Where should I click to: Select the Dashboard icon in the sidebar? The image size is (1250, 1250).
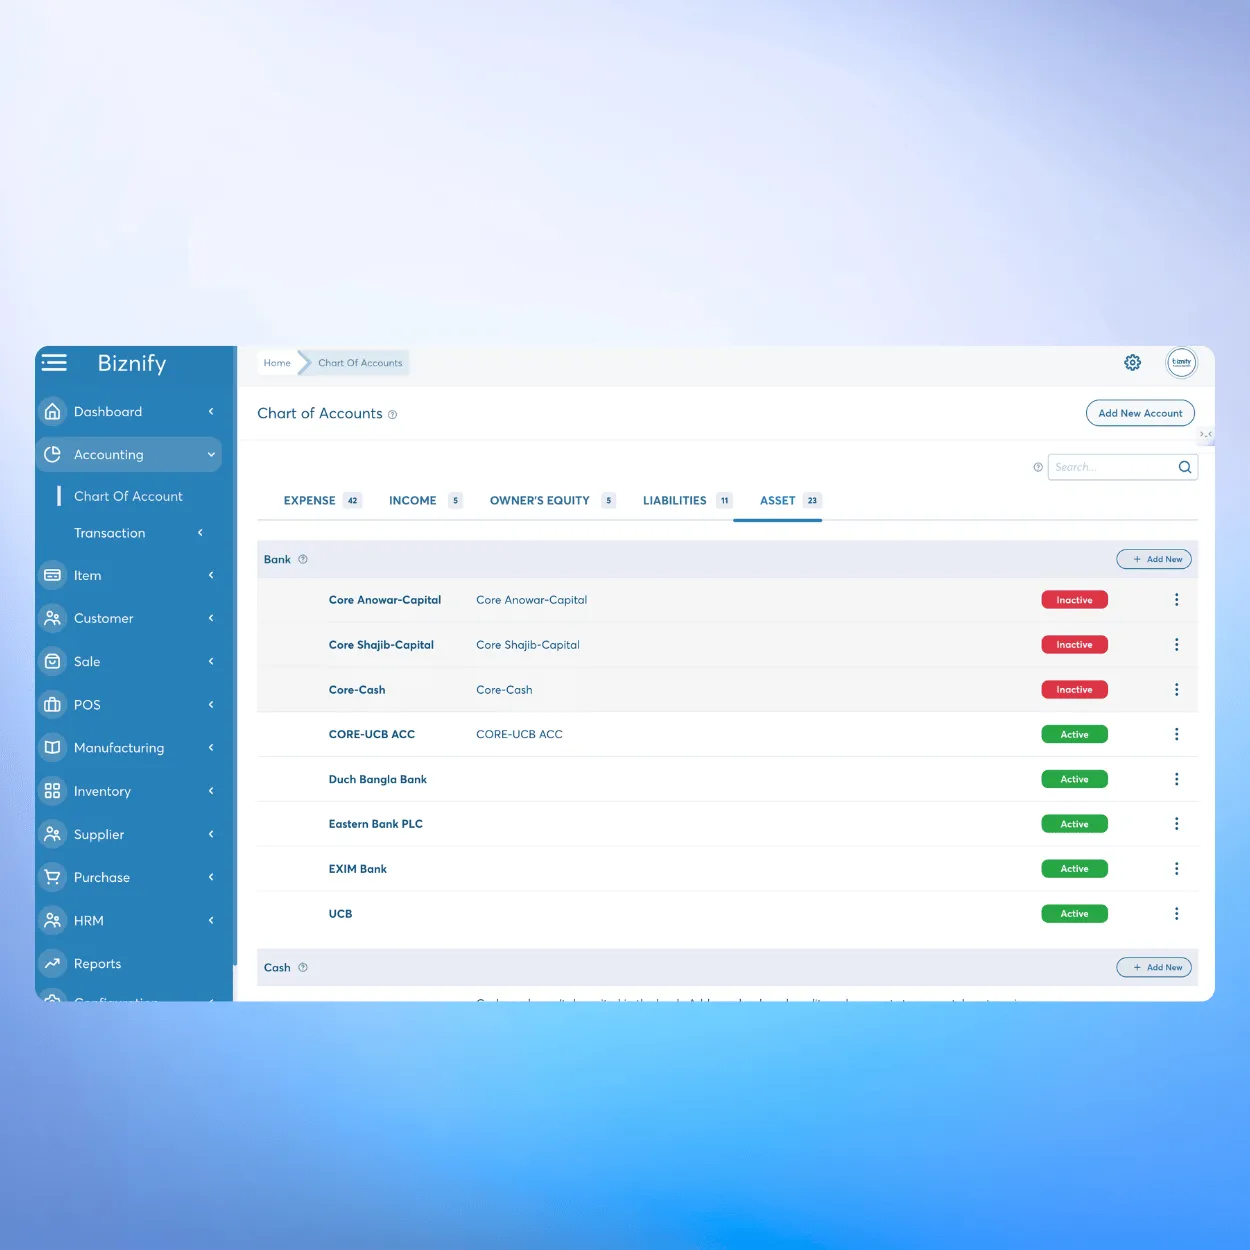(x=52, y=411)
